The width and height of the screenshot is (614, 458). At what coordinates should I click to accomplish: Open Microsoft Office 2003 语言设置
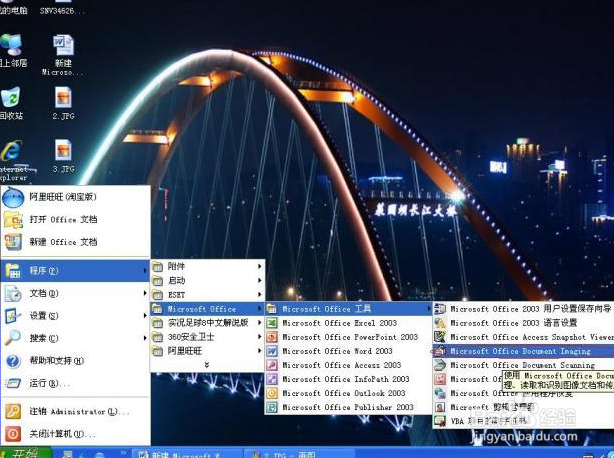(x=524, y=323)
